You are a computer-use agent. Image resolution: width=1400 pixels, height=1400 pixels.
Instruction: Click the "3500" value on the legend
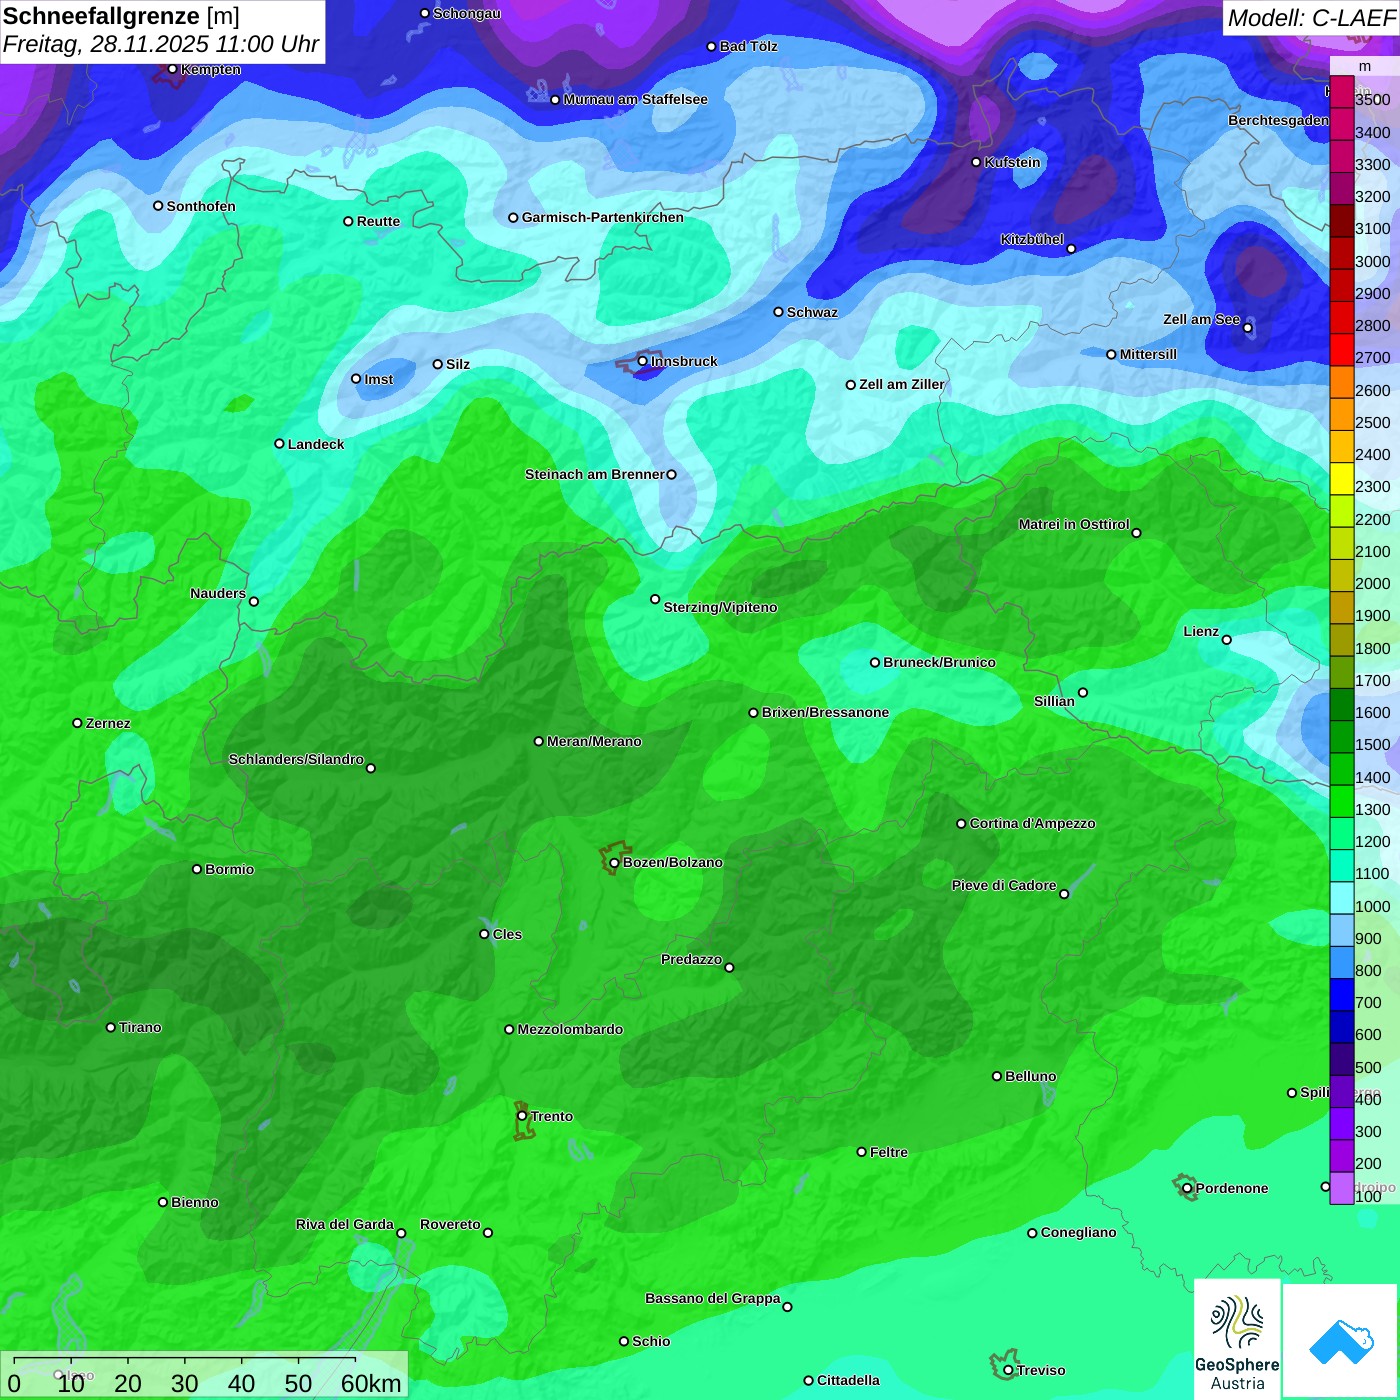pyautogui.click(x=1373, y=100)
